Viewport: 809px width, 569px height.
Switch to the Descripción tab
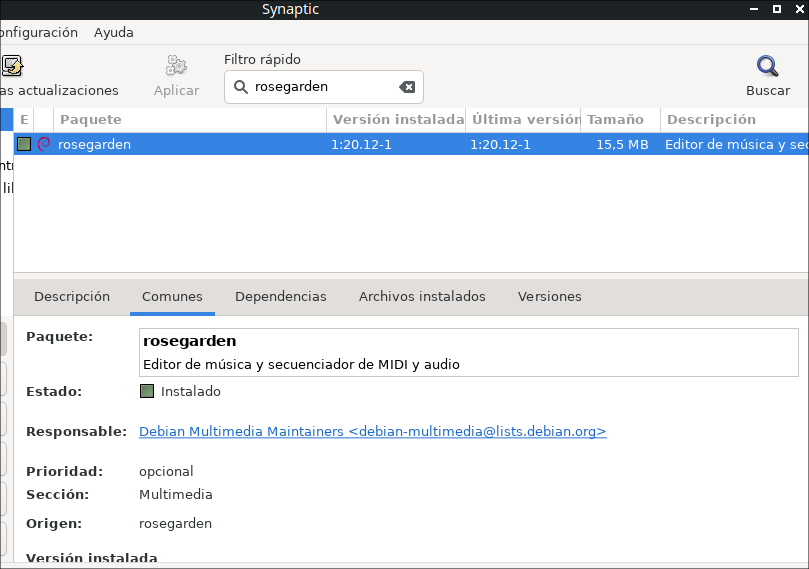click(x=72, y=297)
